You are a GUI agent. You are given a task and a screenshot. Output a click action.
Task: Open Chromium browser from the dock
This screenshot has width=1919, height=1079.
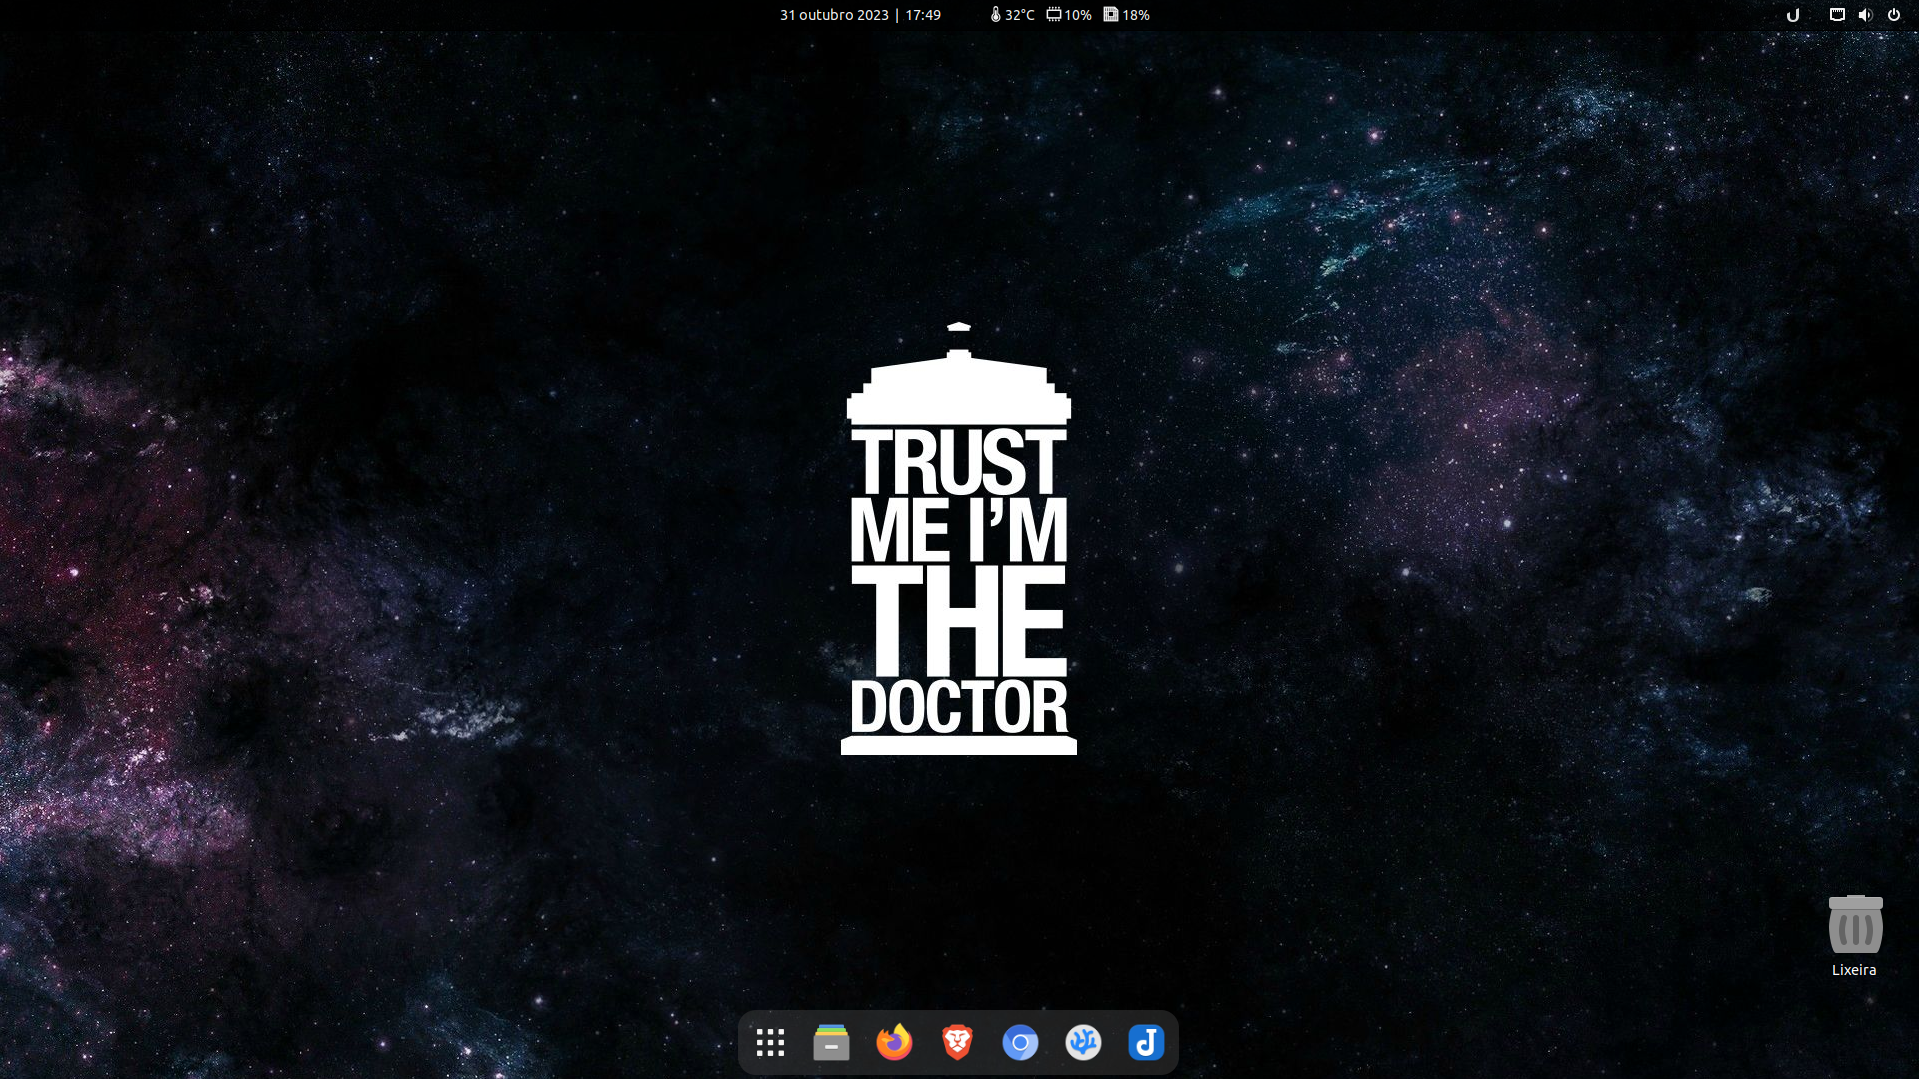pos(1020,1043)
